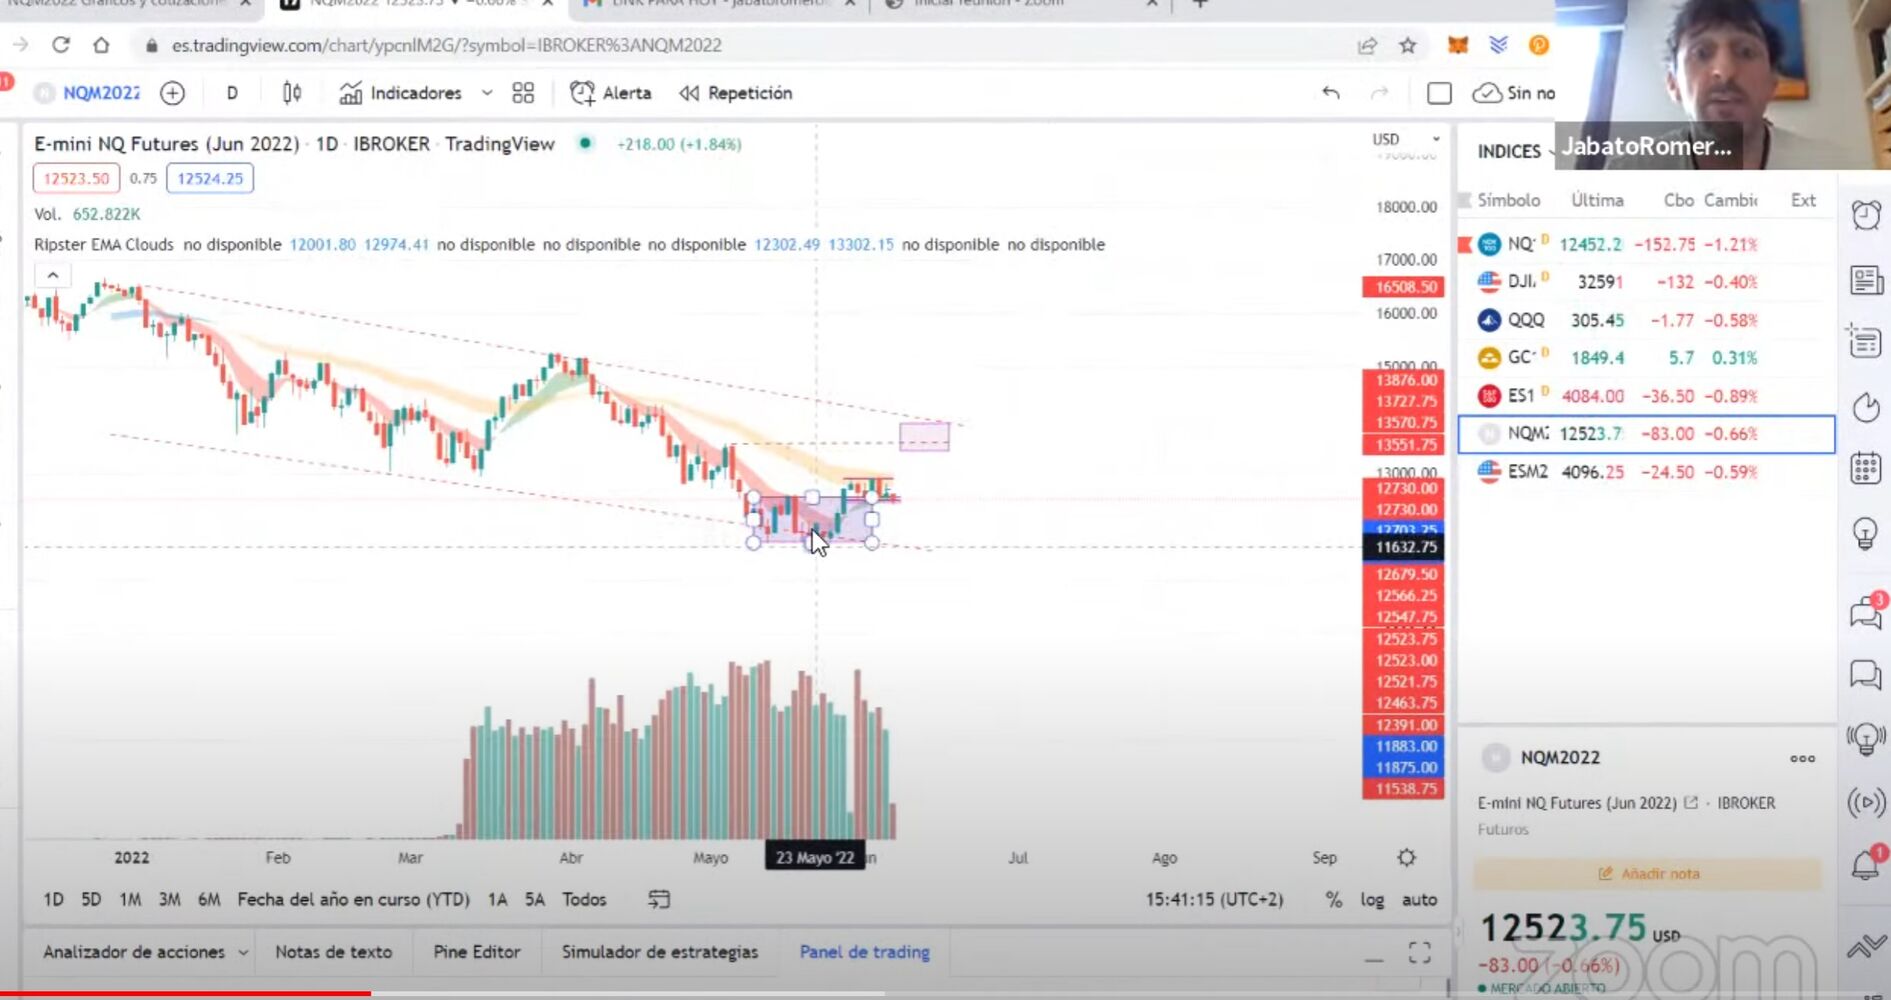1891x1000 pixels.
Task: Open the MetaMask fox extension
Action: point(1458,45)
